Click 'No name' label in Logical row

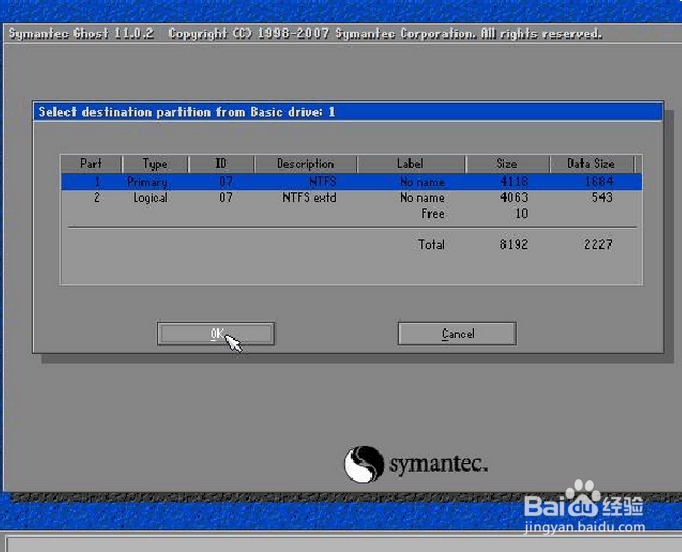[422, 198]
